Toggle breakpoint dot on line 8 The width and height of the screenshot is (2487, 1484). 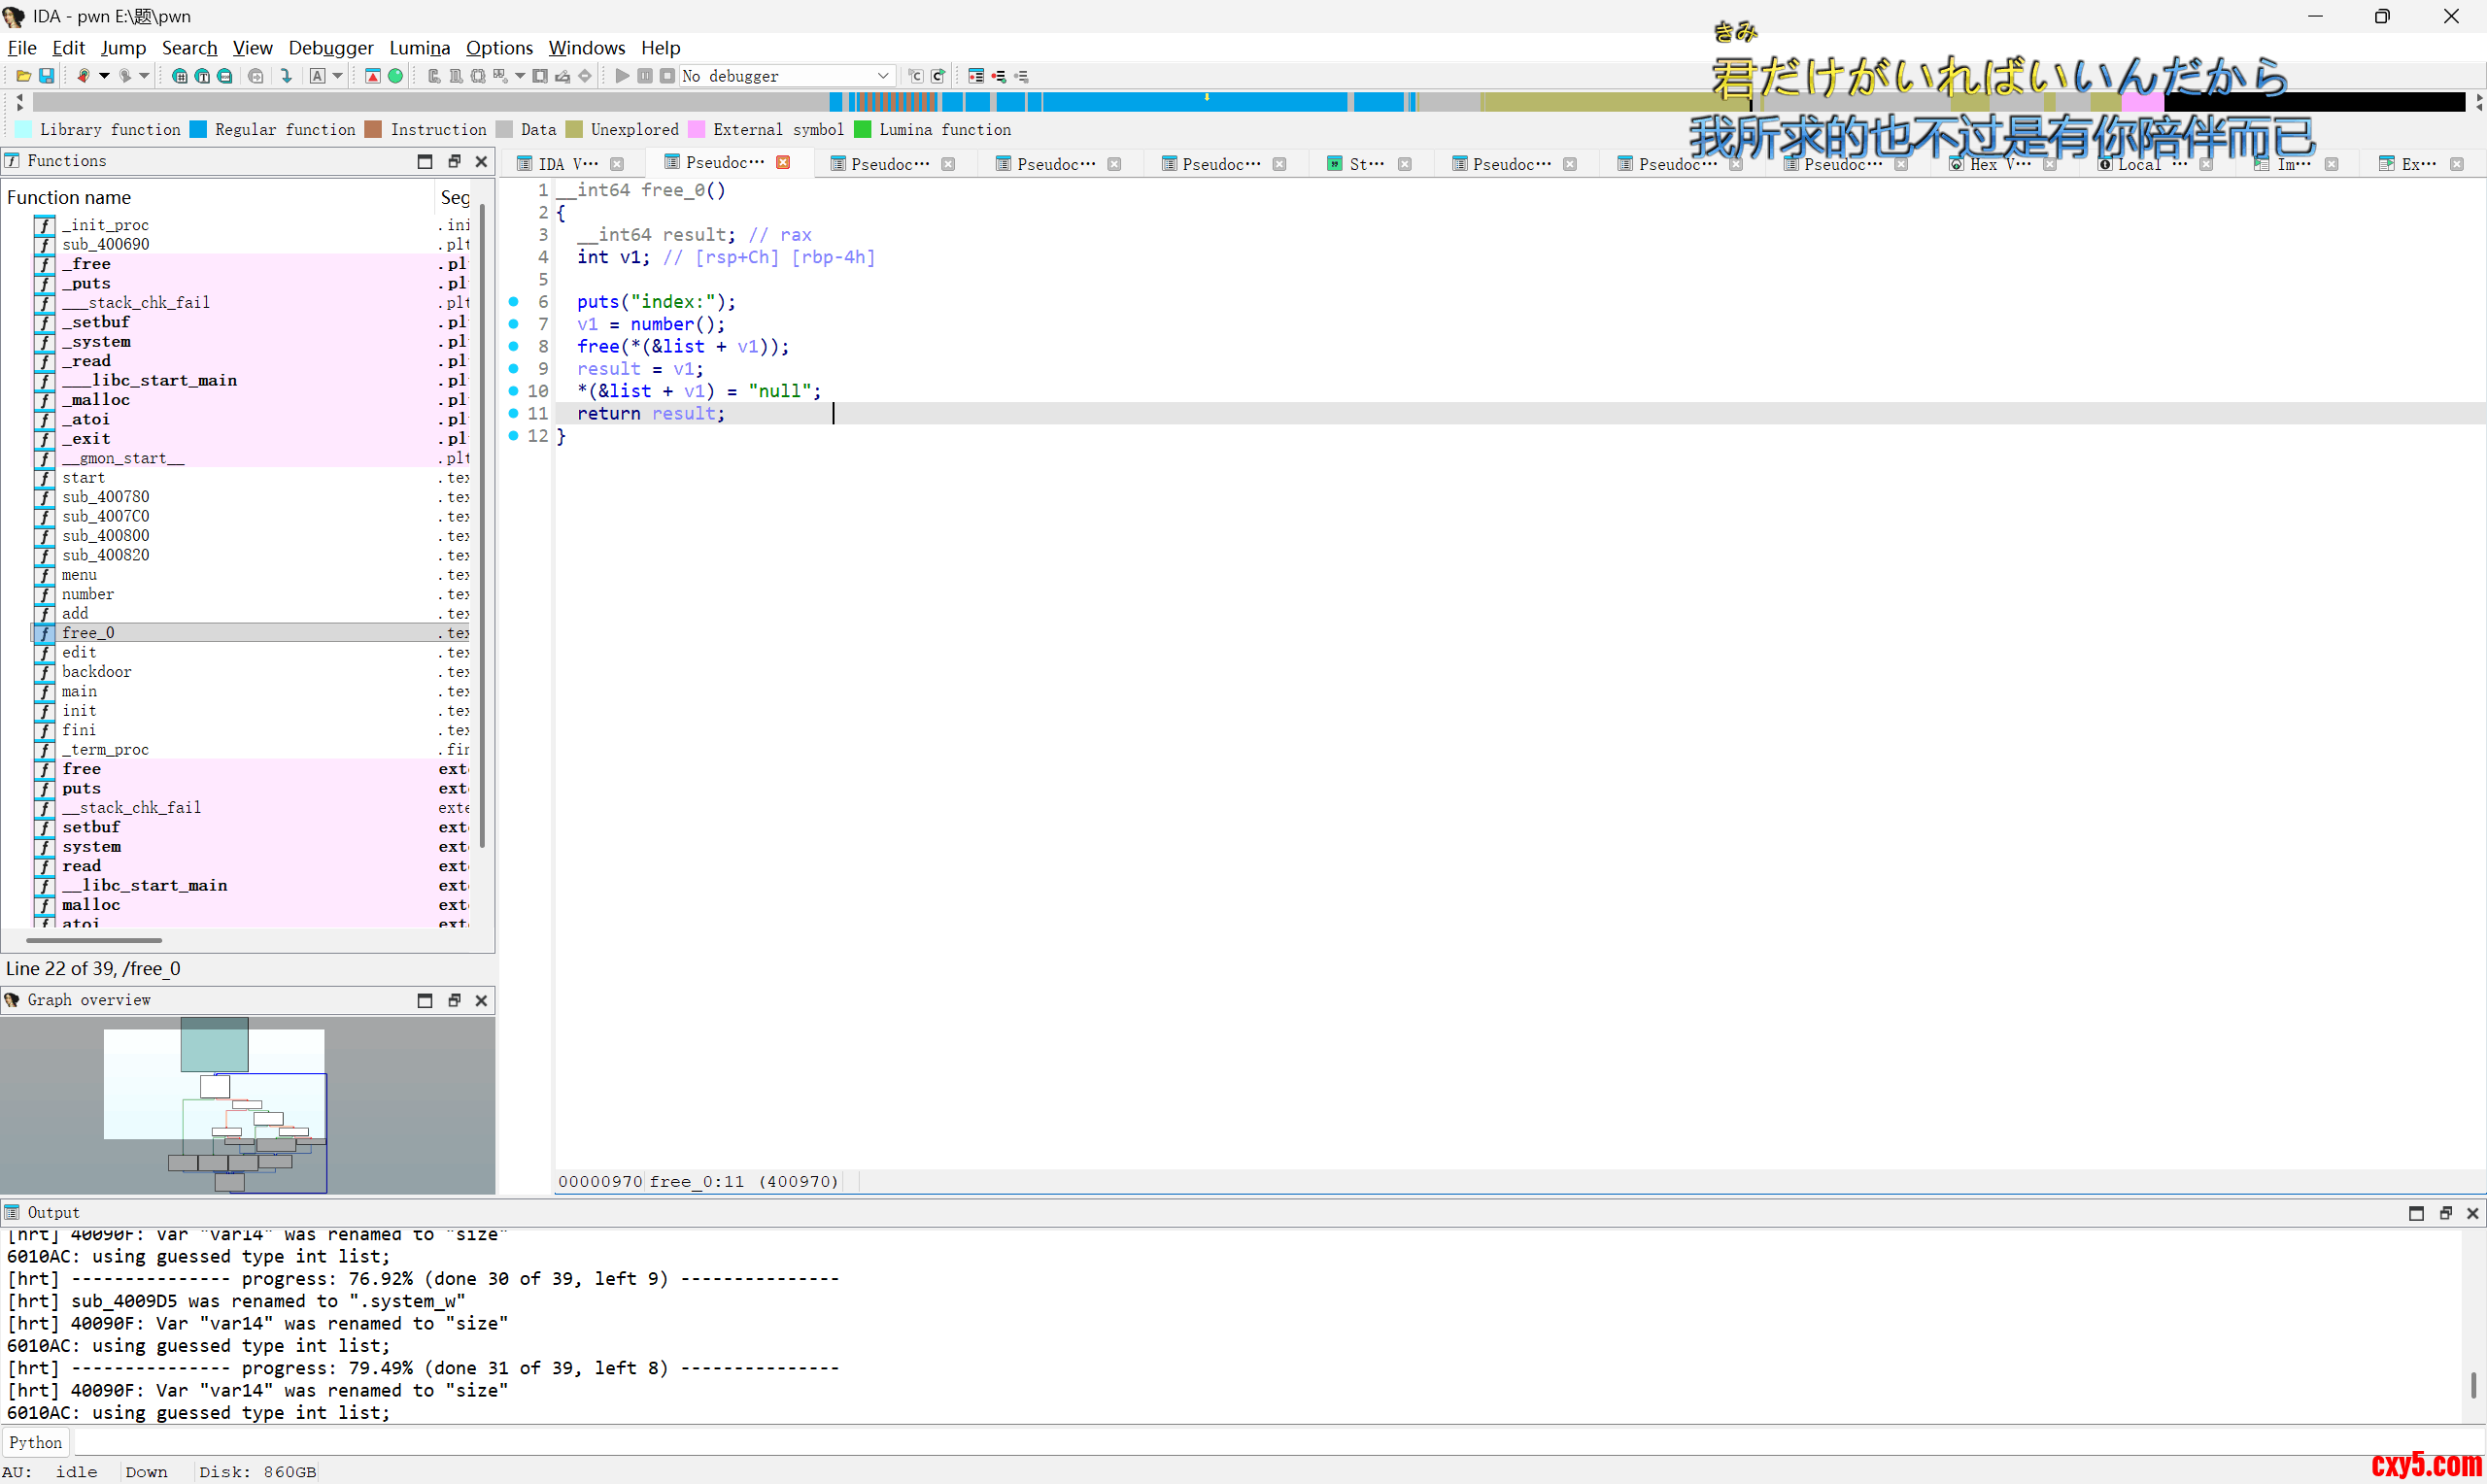514,347
